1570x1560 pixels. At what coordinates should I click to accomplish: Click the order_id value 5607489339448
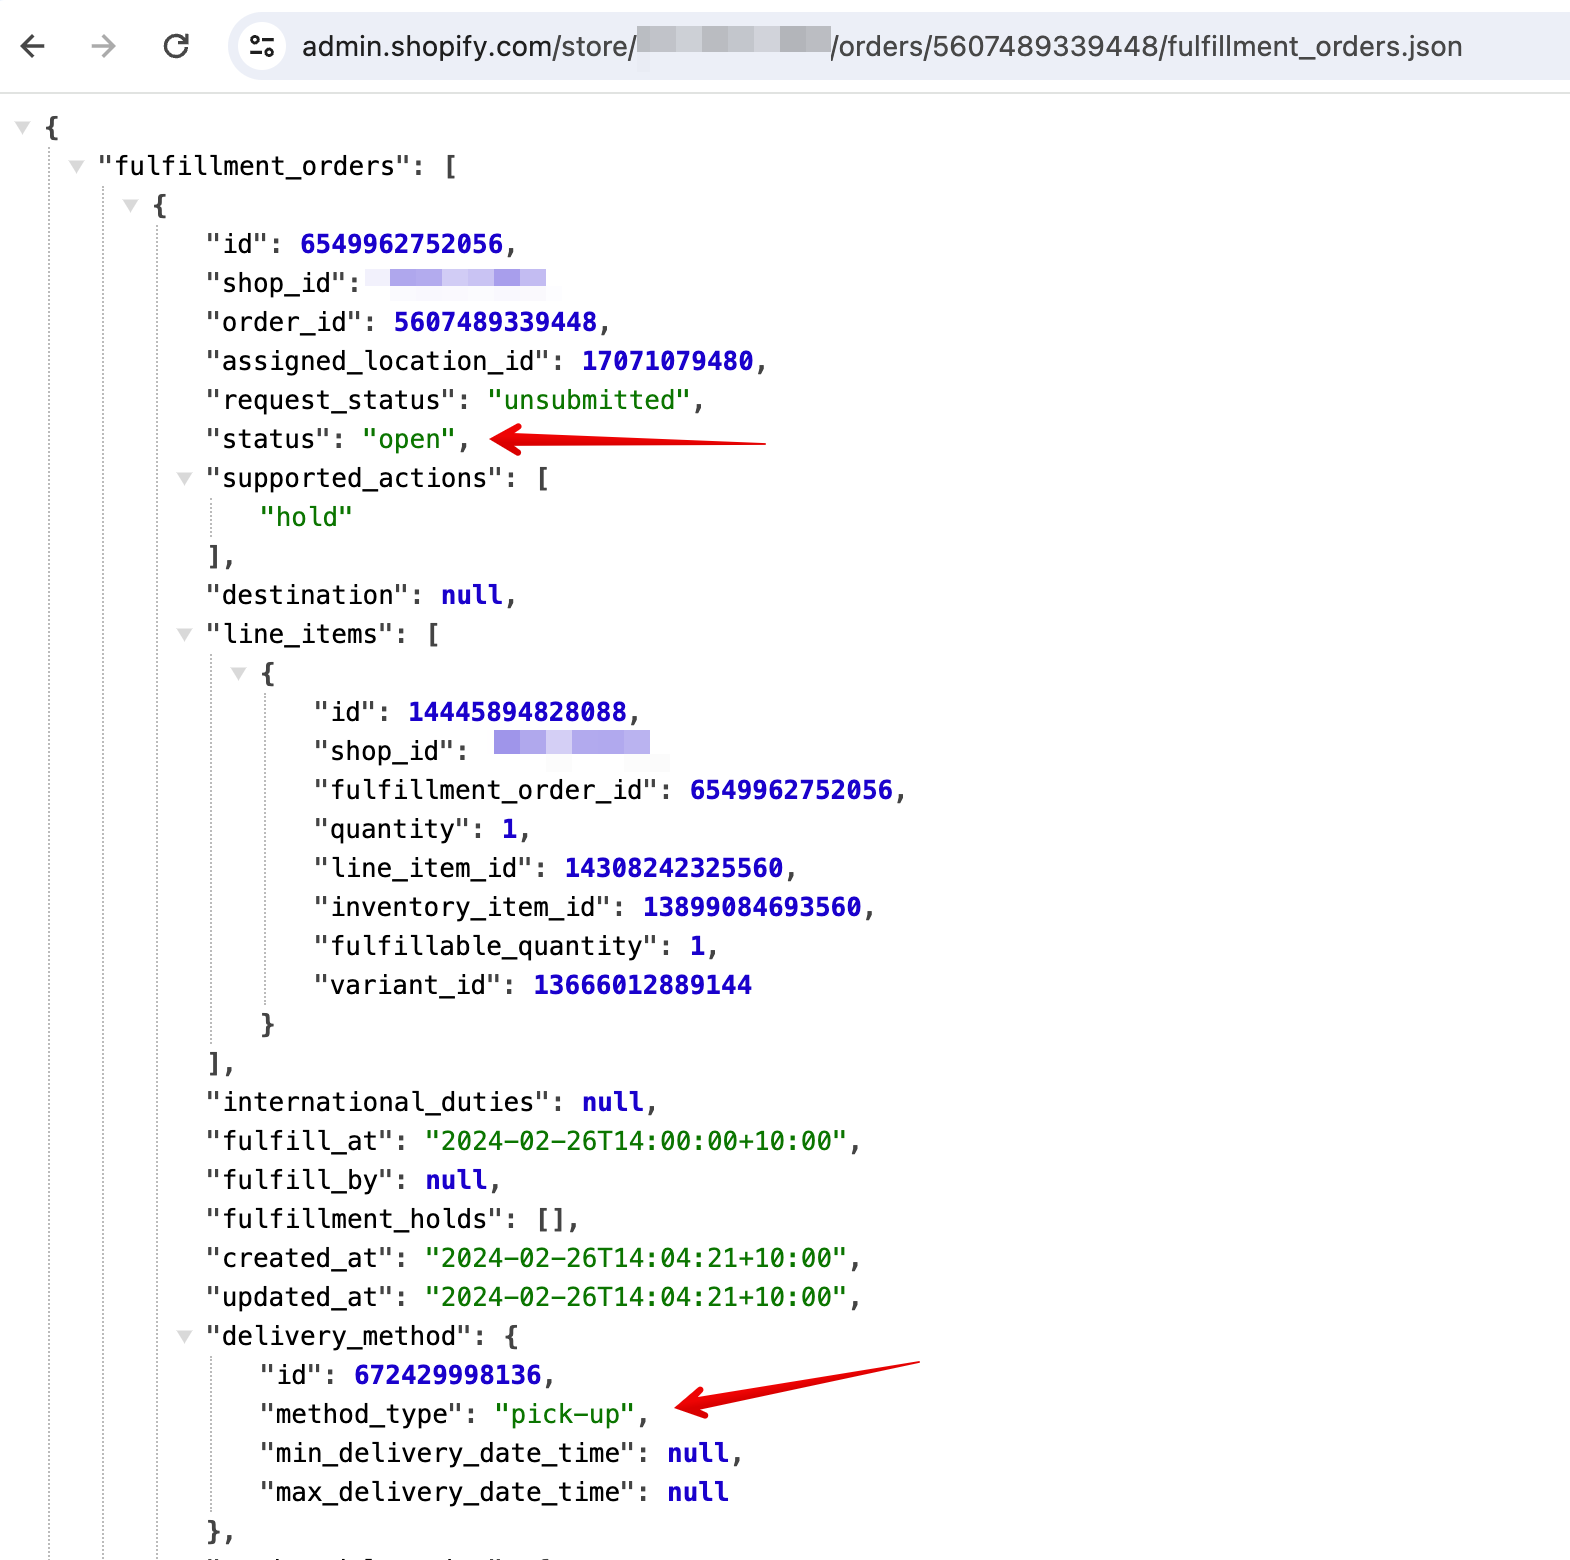click(495, 322)
